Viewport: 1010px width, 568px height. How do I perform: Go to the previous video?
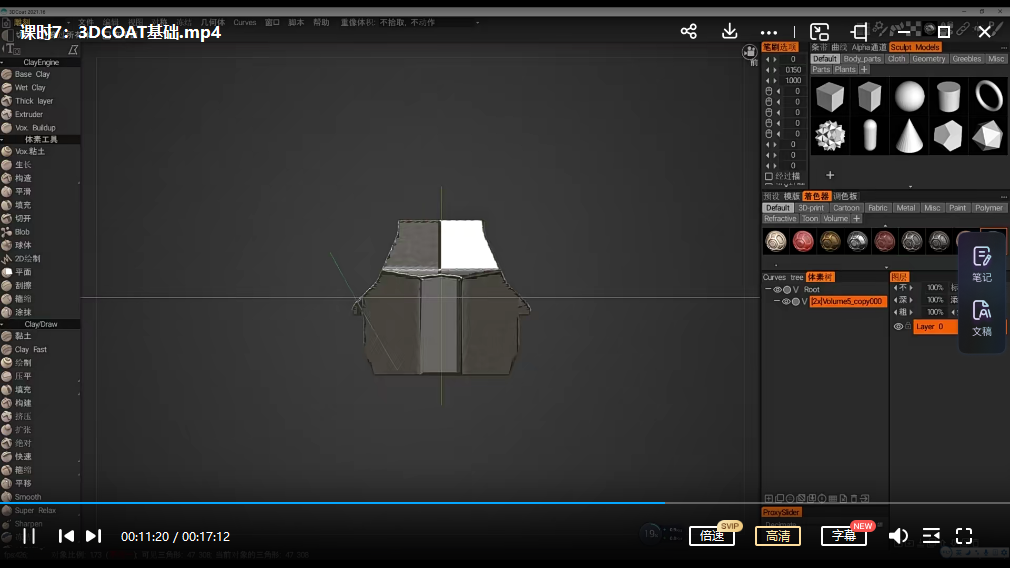pyautogui.click(x=66, y=536)
